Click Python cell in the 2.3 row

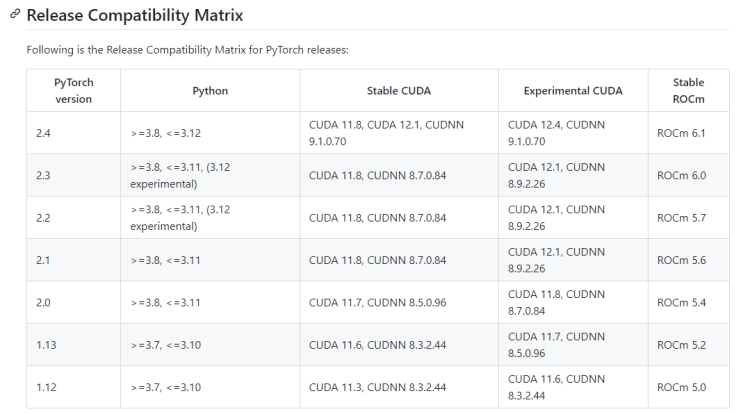pyautogui.click(x=210, y=175)
